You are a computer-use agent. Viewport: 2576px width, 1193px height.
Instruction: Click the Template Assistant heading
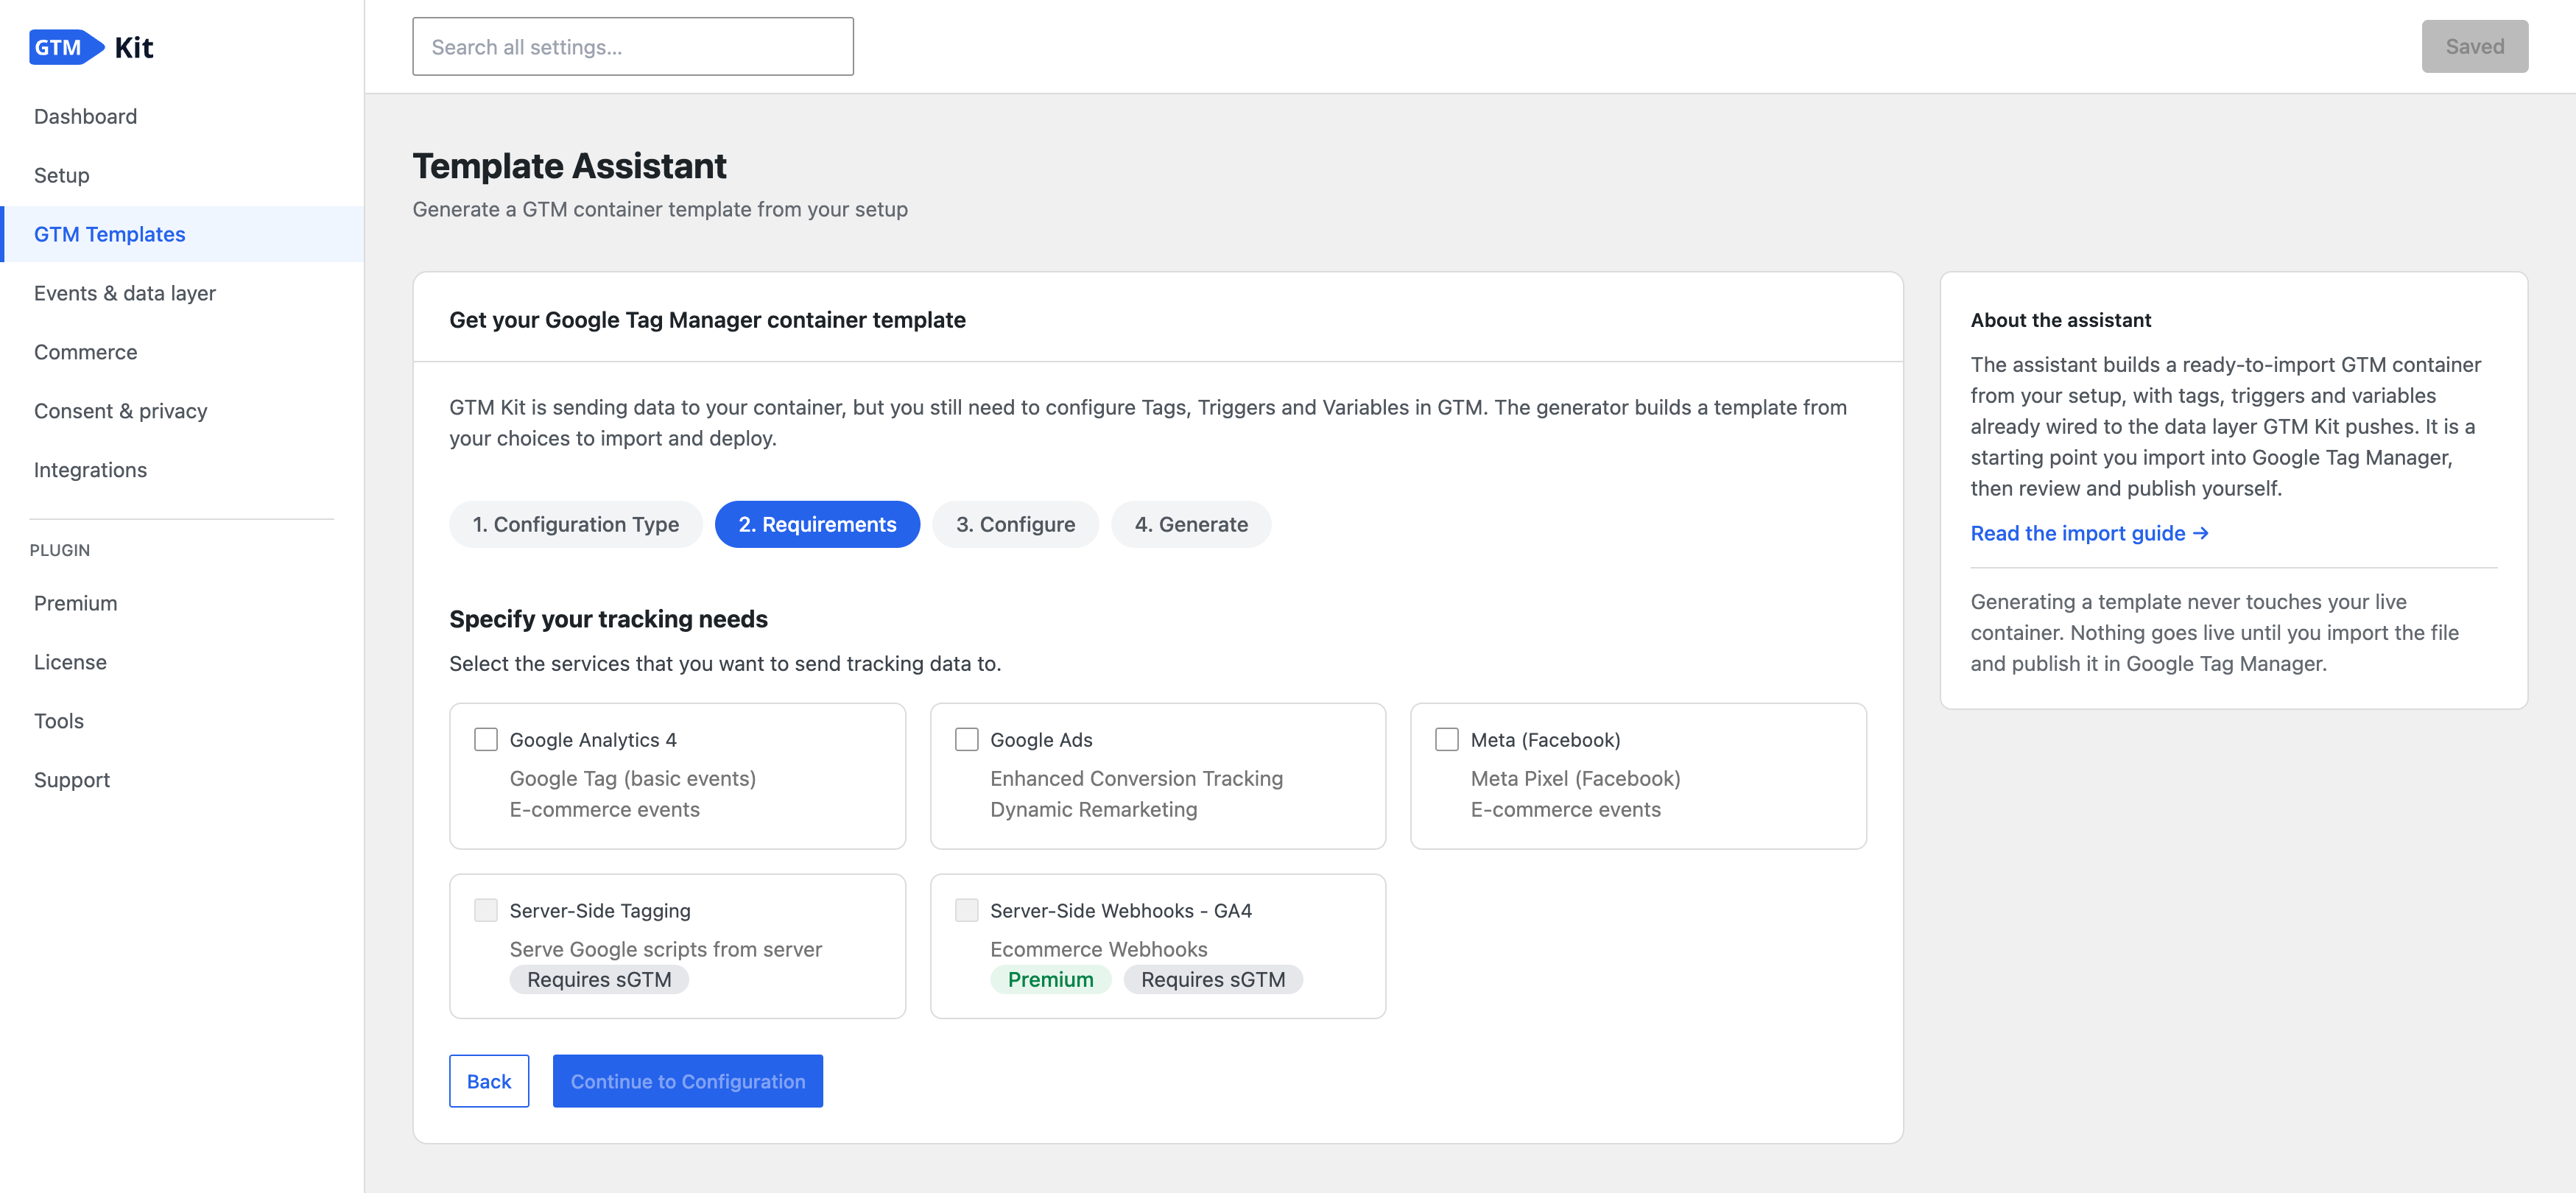click(569, 166)
